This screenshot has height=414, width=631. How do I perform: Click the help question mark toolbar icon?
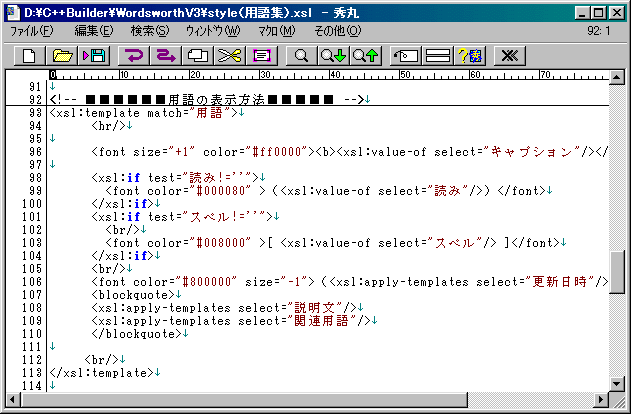point(470,55)
